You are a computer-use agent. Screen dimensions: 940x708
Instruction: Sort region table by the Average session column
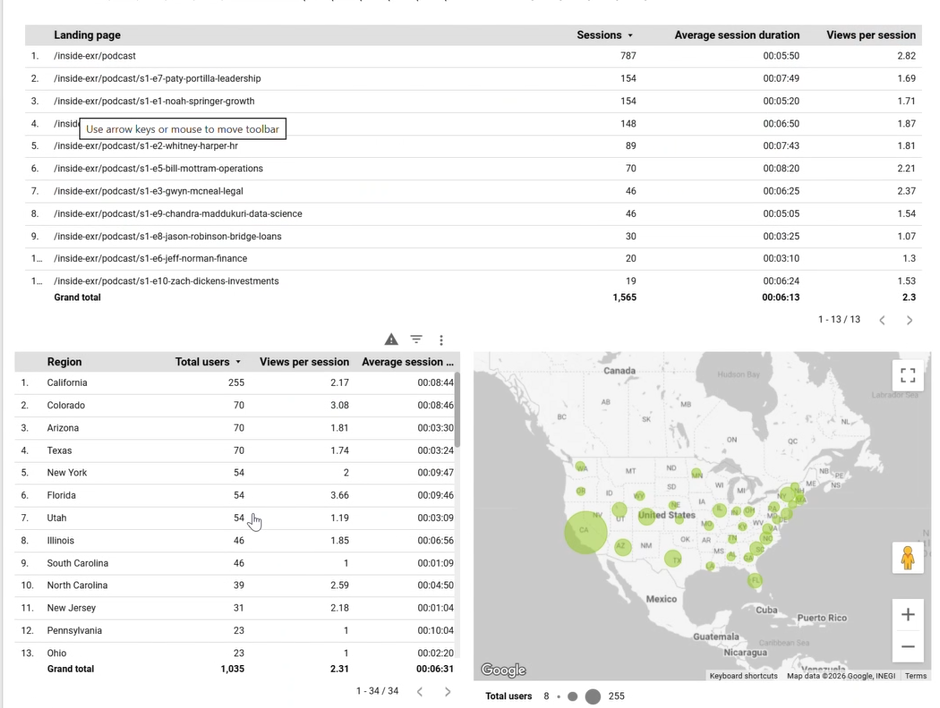[x=407, y=361]
